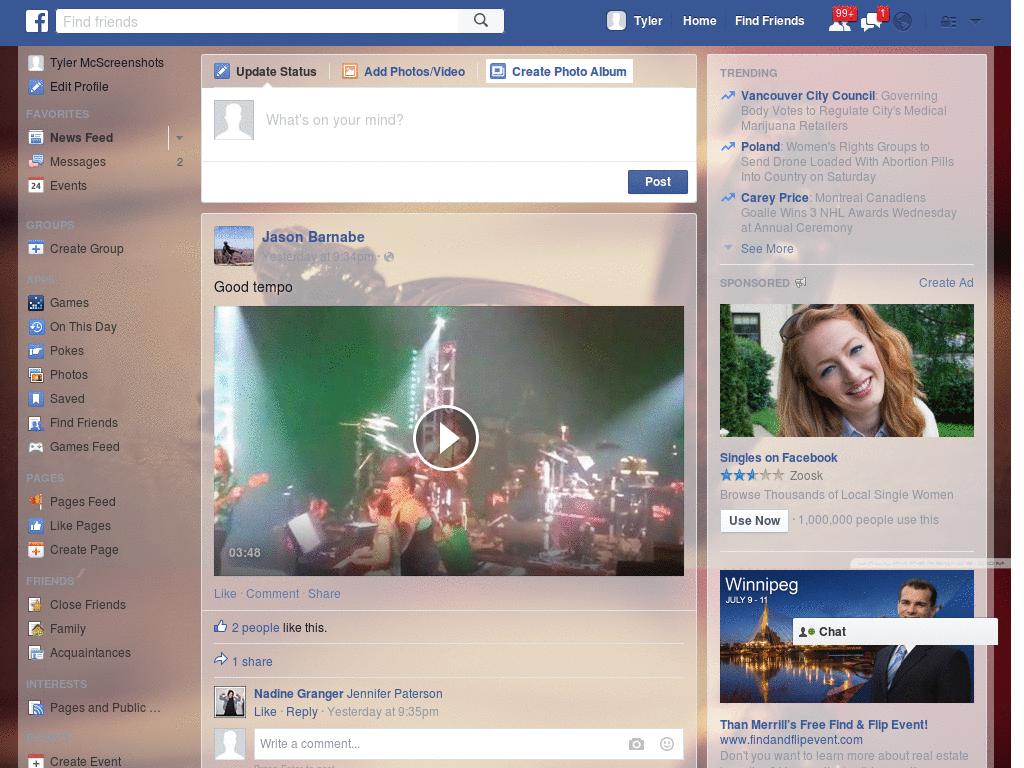Screen dimensions: 1024x768
Task: Click Close Friends star icon
Action: click(36, 605)
